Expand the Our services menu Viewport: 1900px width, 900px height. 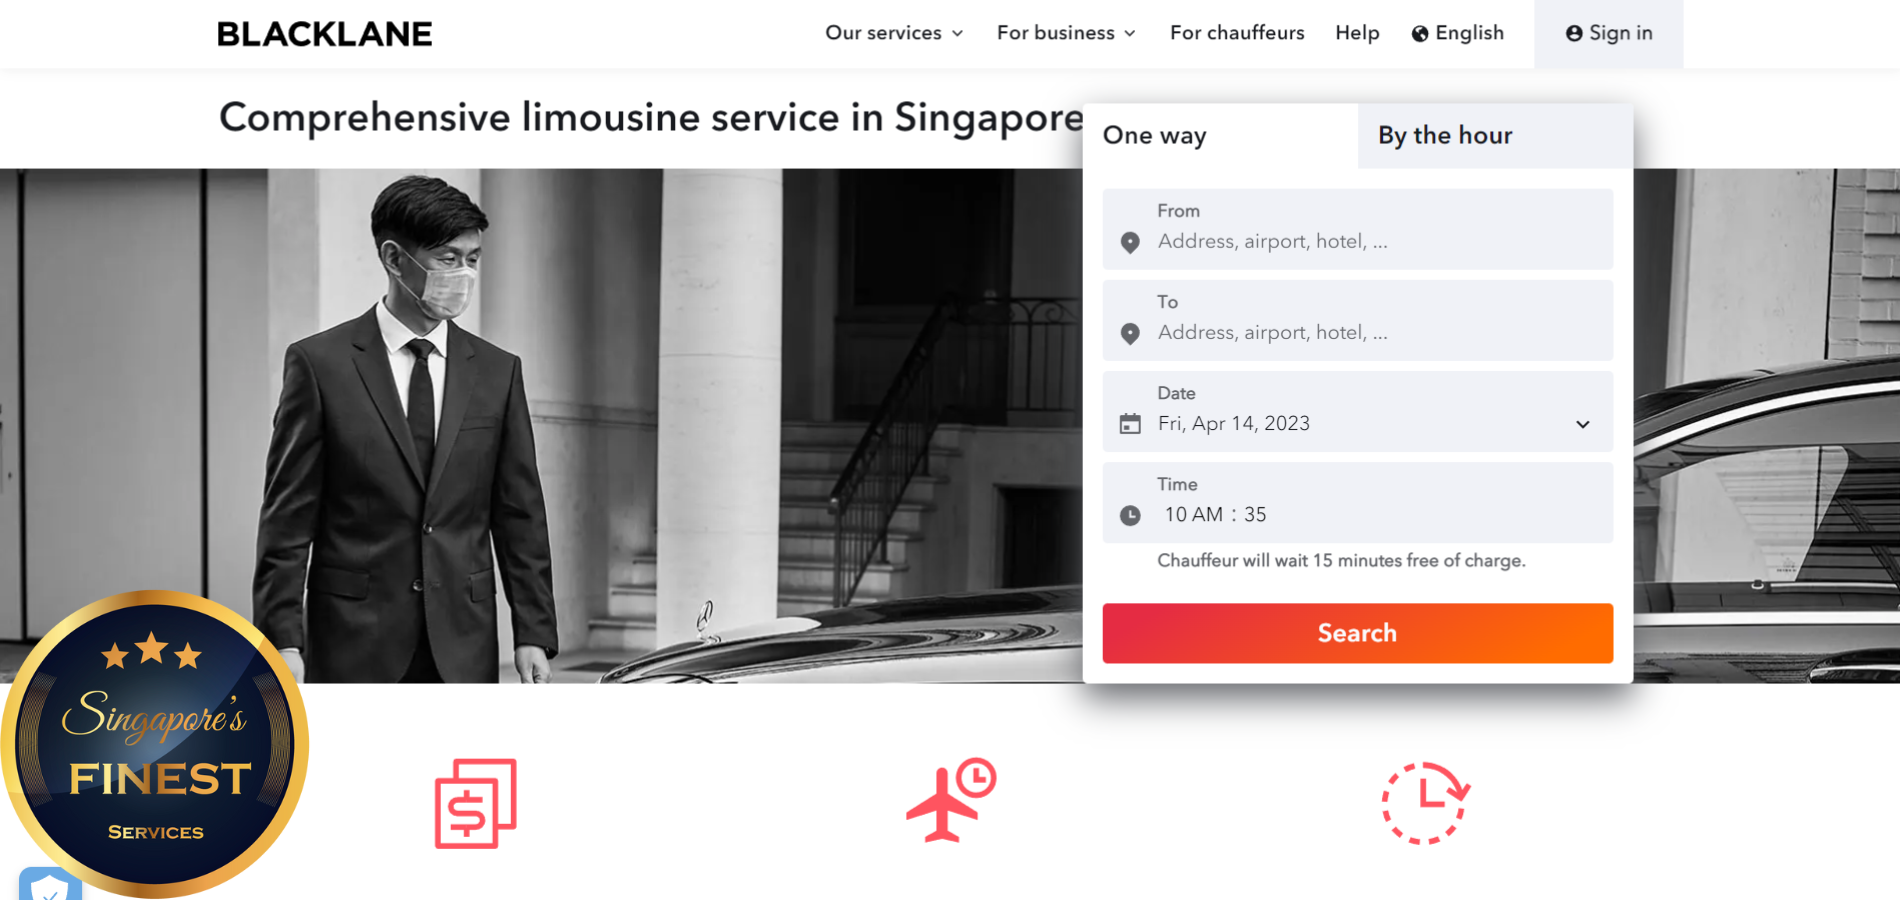pos(894,33)
